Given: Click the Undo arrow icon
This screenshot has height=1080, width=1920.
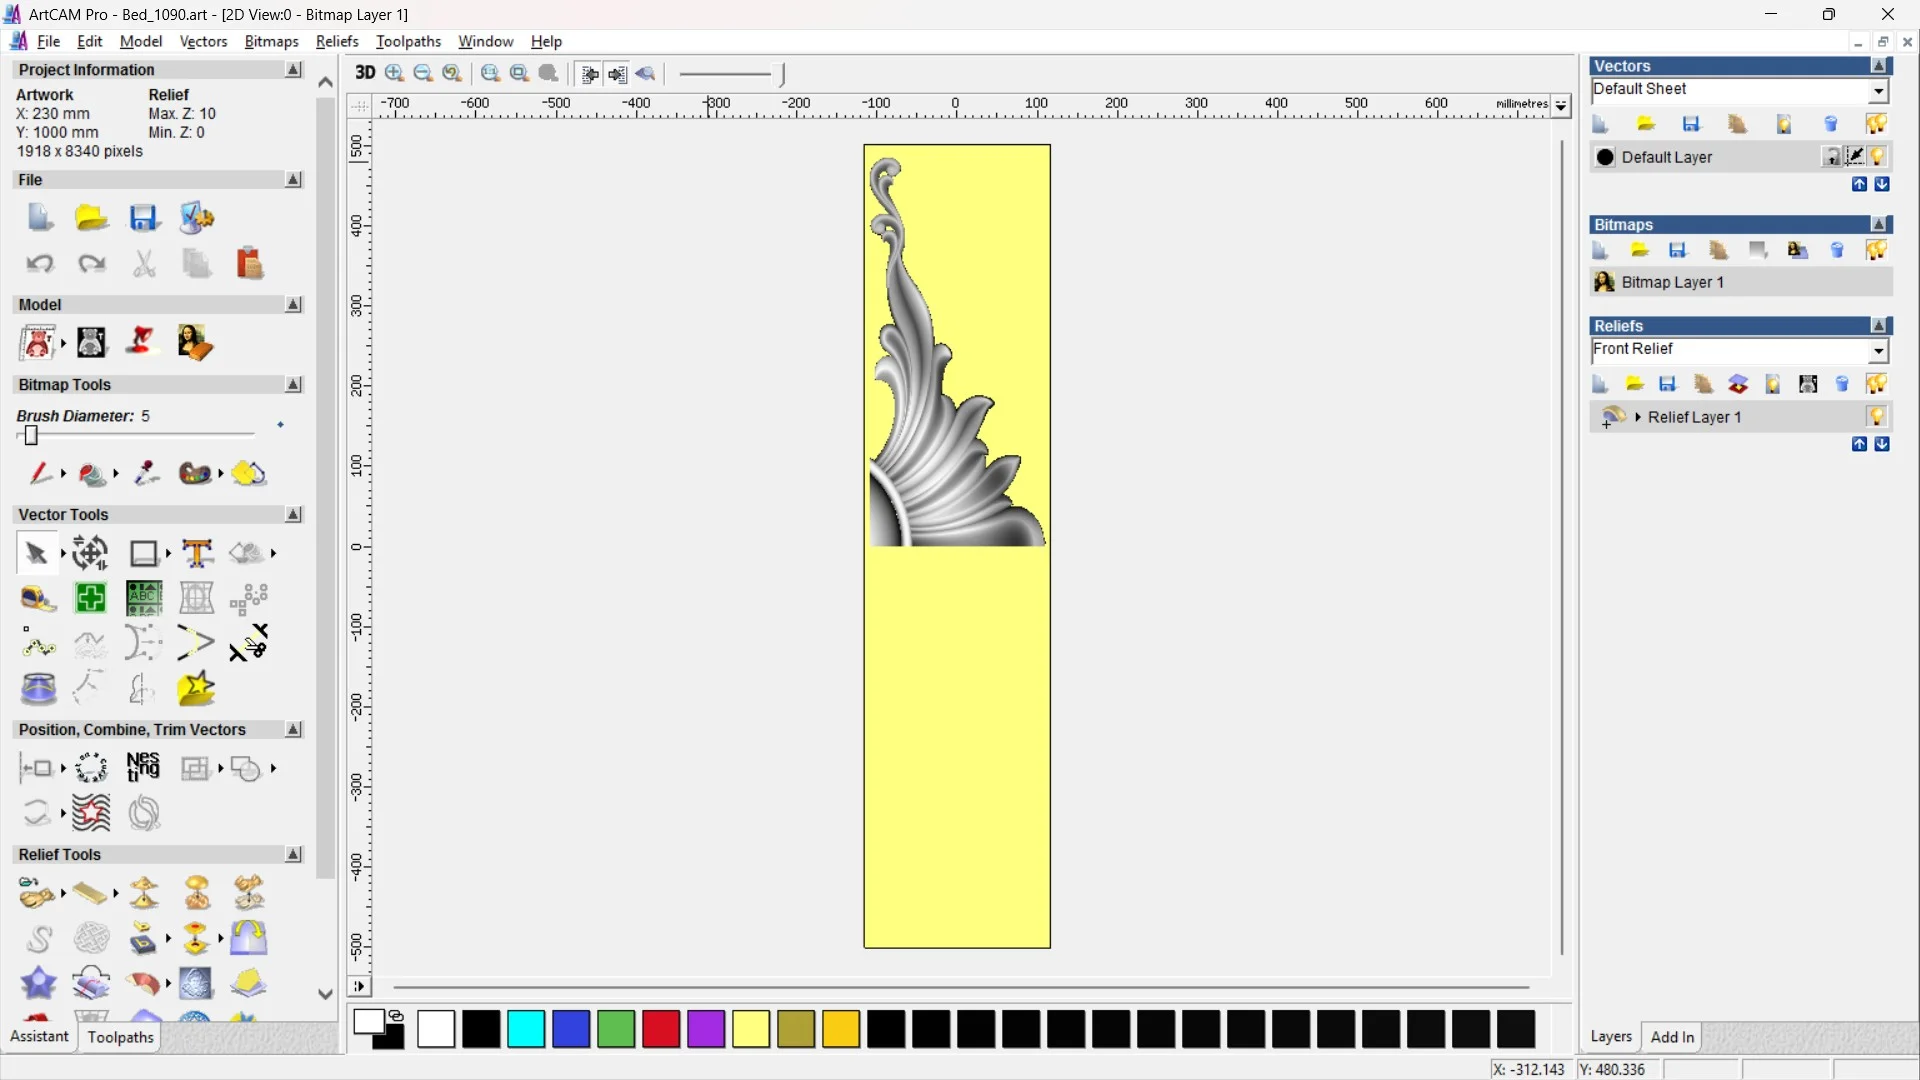Looking at the screenshot, I should pos(39,264).
